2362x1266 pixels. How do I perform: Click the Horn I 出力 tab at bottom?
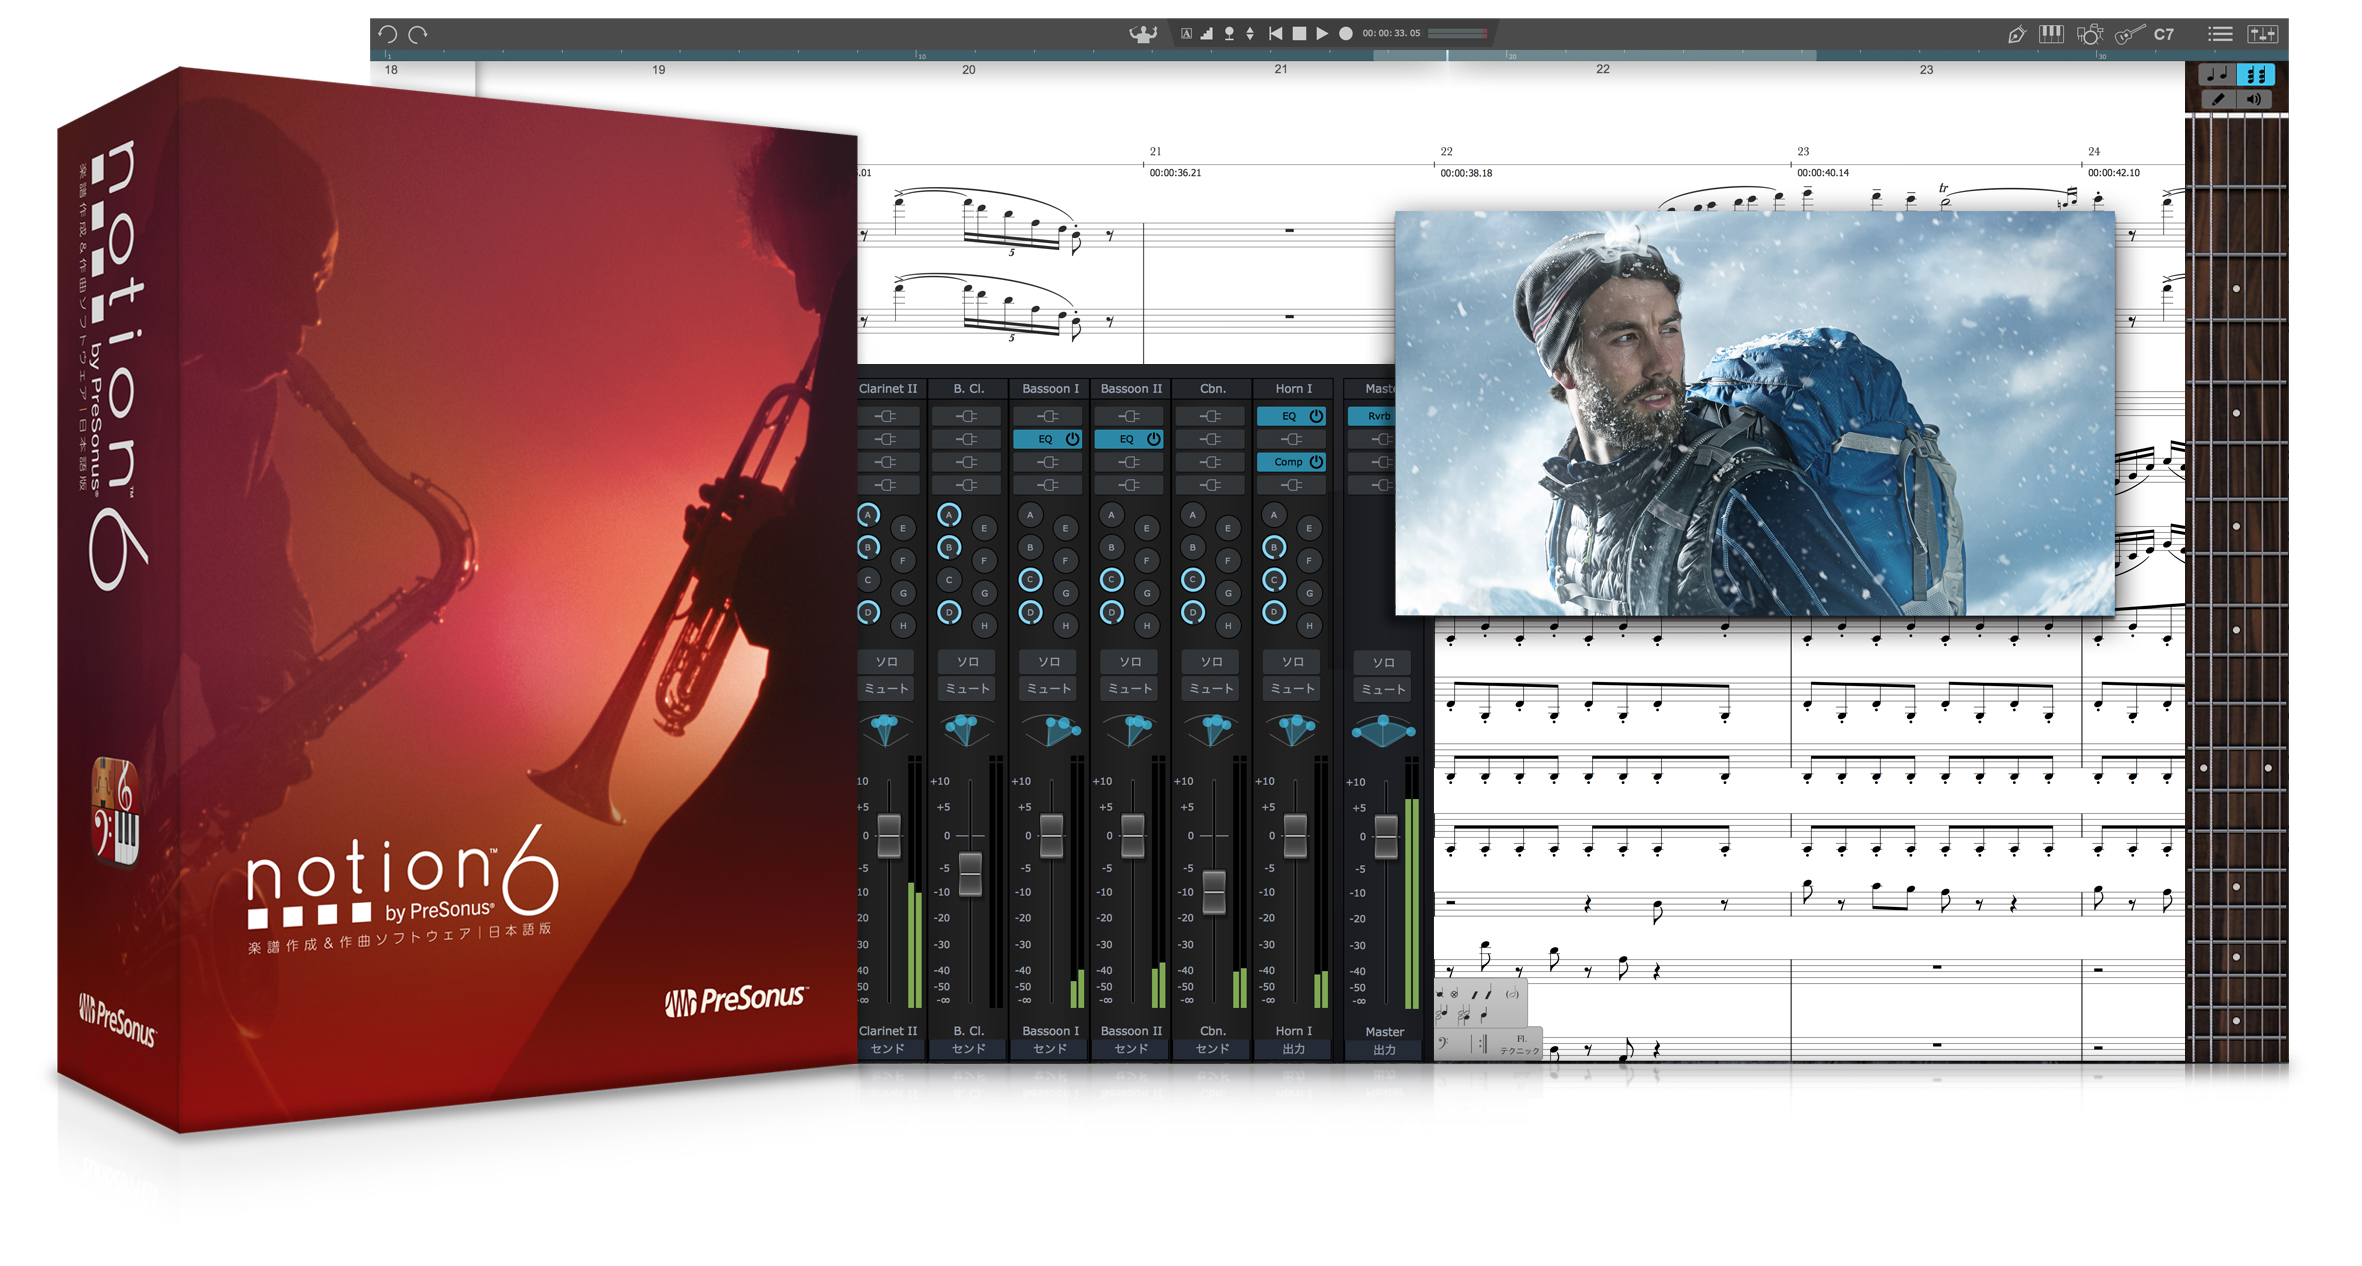(1293, 1049)
